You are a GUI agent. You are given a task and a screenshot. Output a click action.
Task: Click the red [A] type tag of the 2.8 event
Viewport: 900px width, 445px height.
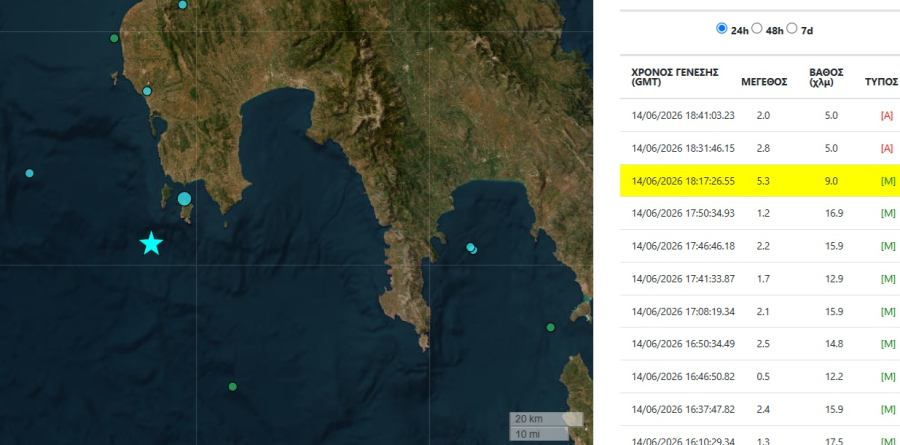tap(887, 148)
